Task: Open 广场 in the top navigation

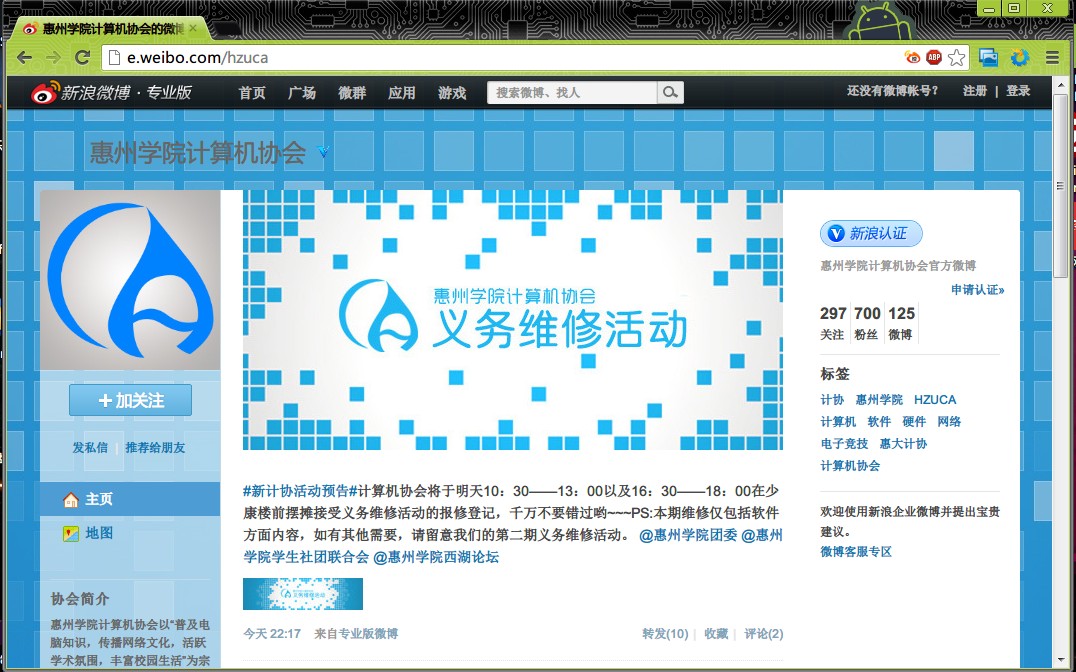Action: click(x=302, y=93)
